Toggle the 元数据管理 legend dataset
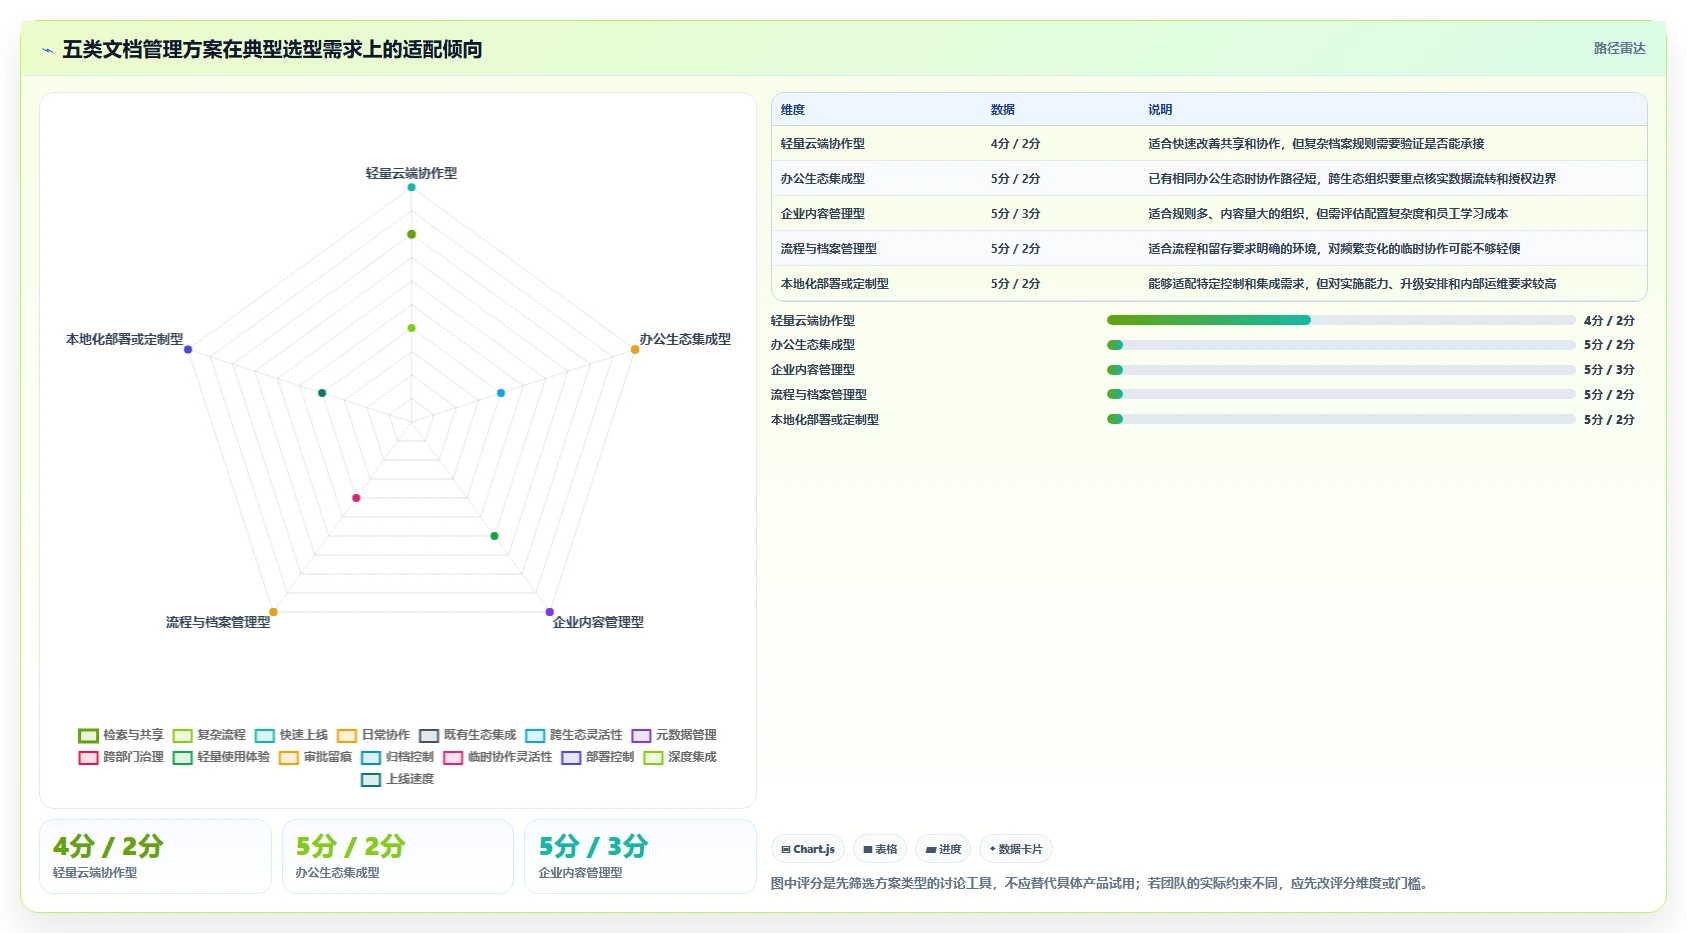This screenshot has height=933, width=1687. [673, 735]
